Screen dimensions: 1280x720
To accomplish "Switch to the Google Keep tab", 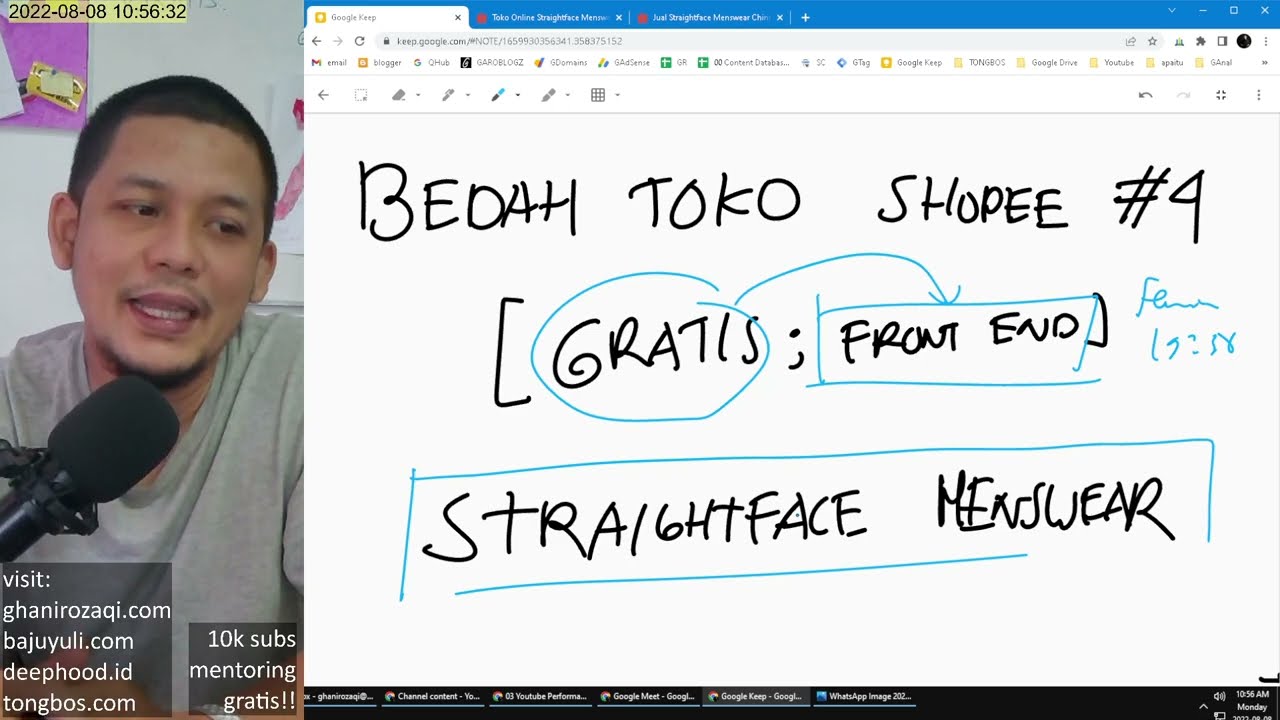I will coord(386,17).
